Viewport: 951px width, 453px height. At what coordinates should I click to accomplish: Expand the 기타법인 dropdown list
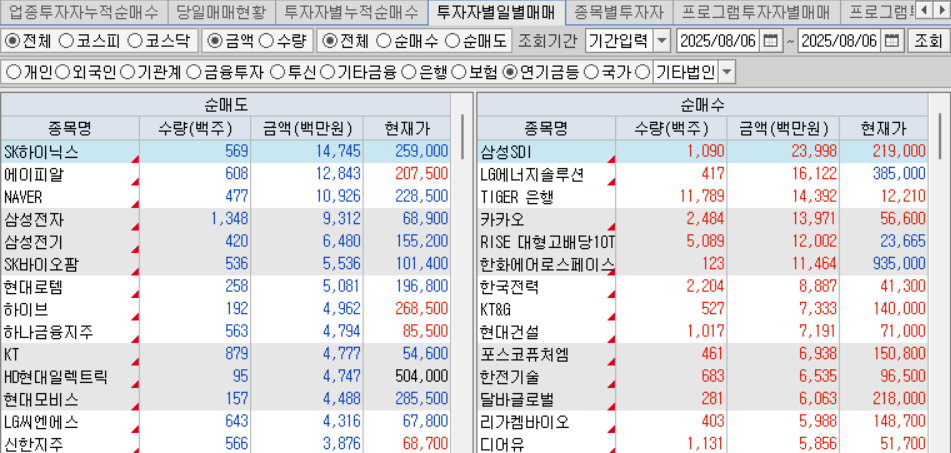click(727, 73)
